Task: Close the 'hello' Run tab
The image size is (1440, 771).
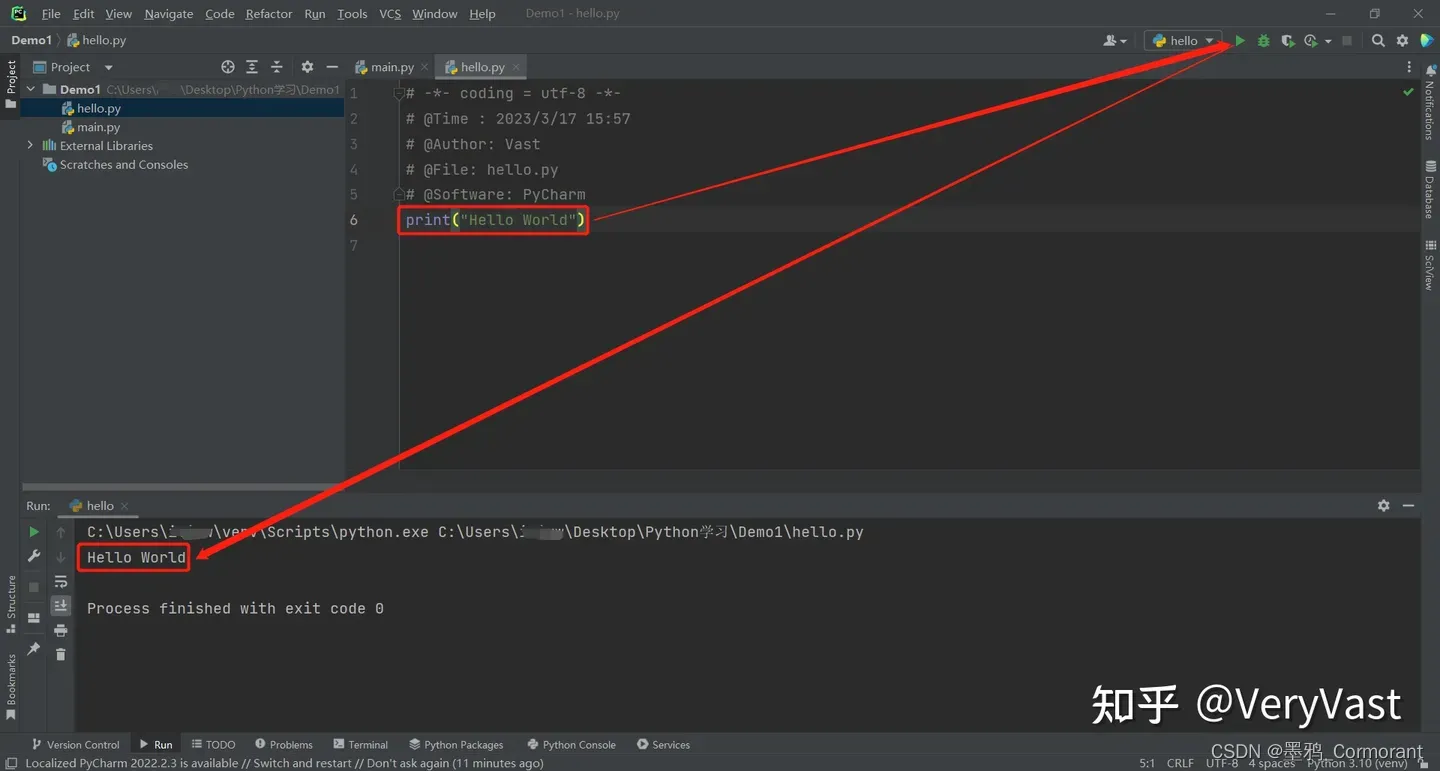Action: pos(123,506)
